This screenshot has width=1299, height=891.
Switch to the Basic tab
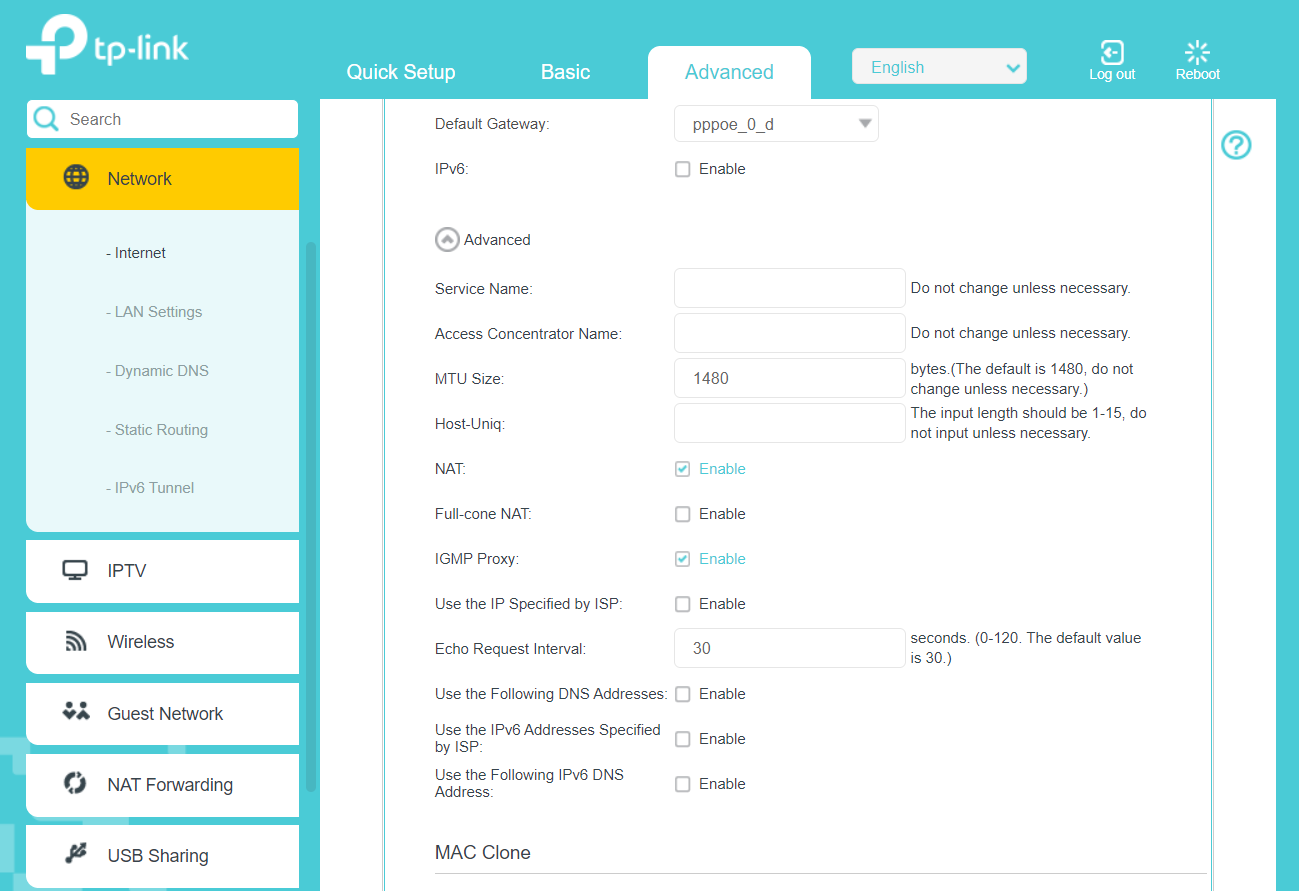pyautogui.click(x=565, y=71)
